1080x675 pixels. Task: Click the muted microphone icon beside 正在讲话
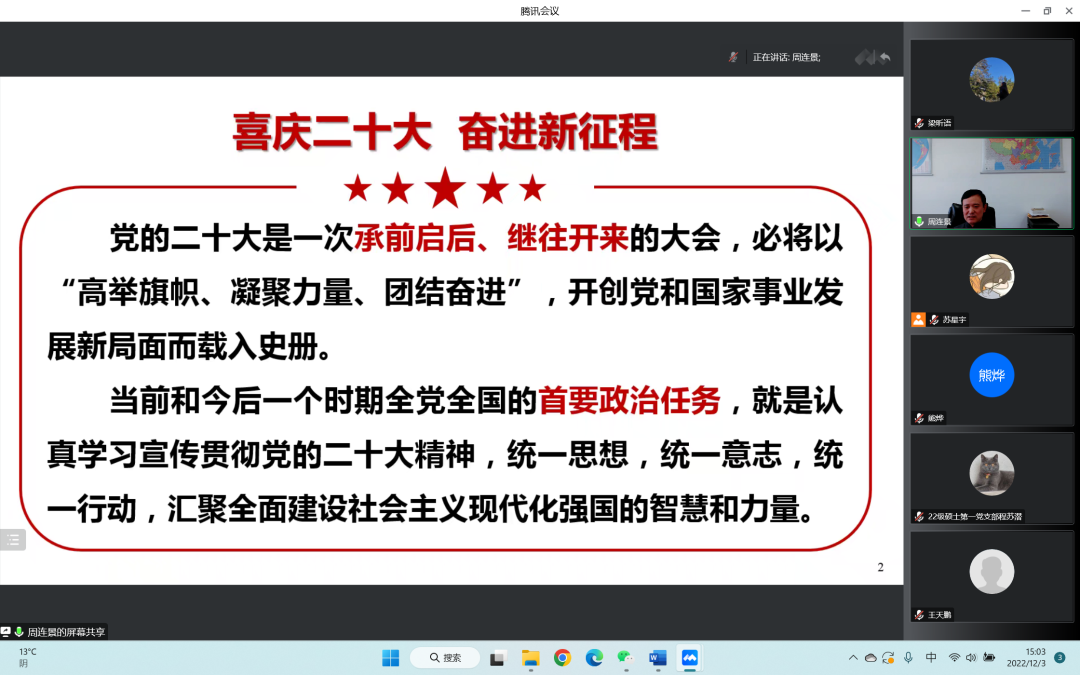point(733,57)
